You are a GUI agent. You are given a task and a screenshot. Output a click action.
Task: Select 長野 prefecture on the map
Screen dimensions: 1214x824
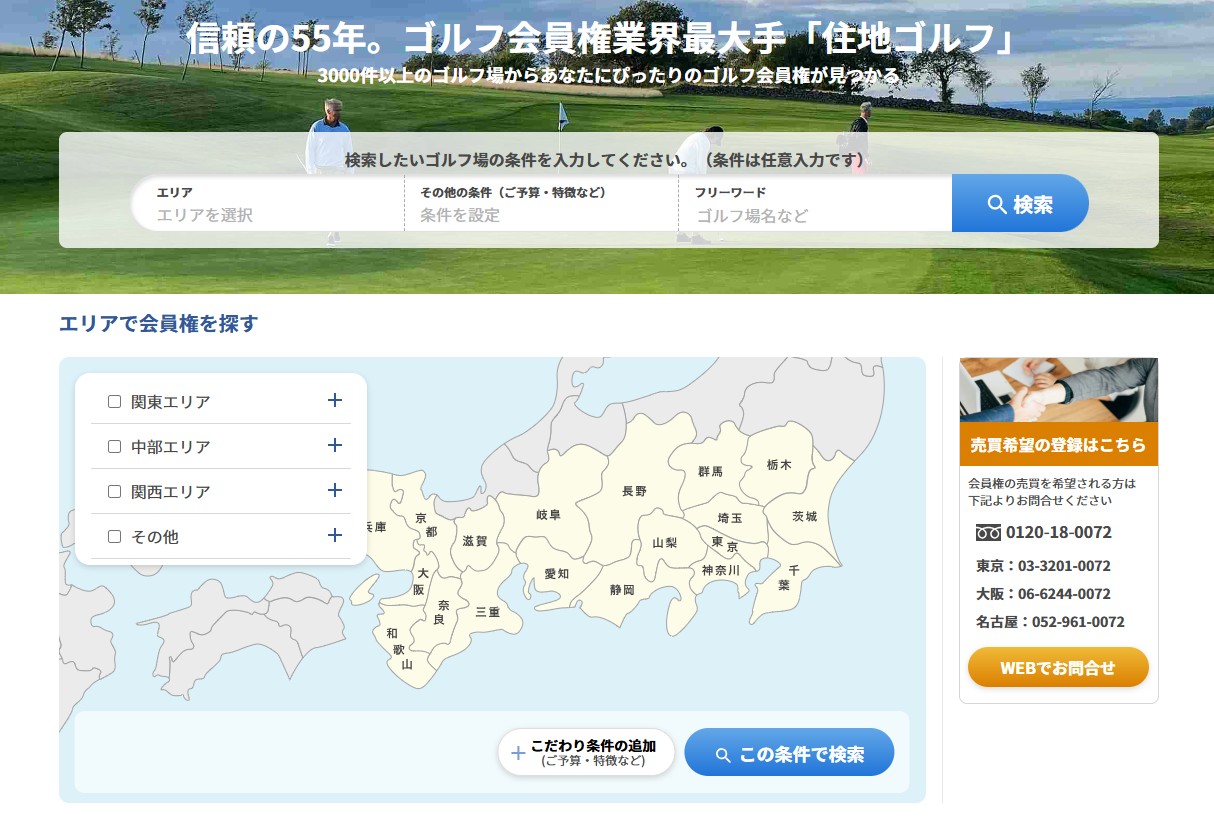[634, 491]
